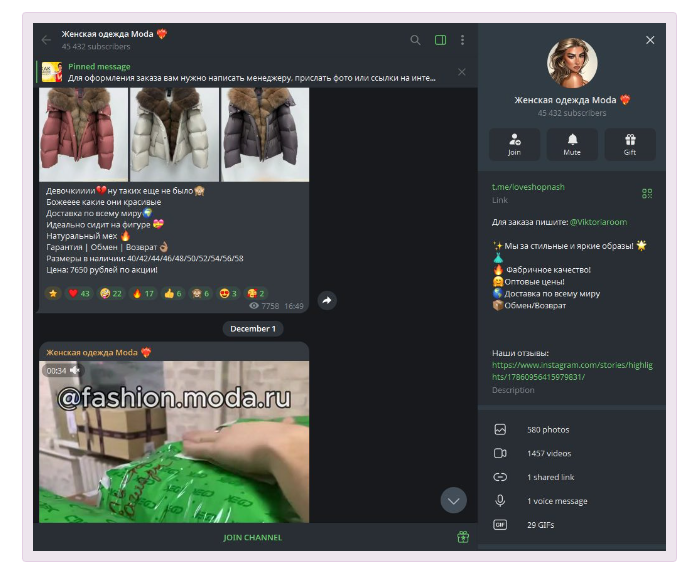Play the green package video
Viewport: 693px width, 572px height.
pyautogui.click(x=174, y=442)
